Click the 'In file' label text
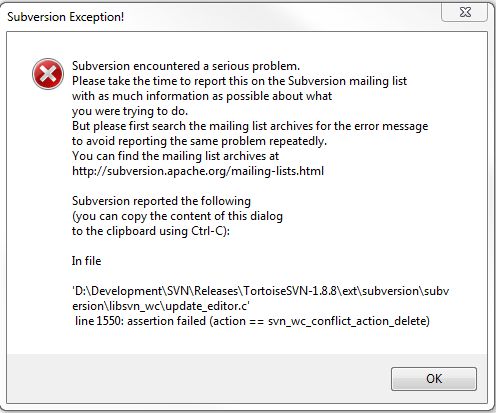Image resolution: width=496 pixels, height=413 pixels. click(86, 261)
